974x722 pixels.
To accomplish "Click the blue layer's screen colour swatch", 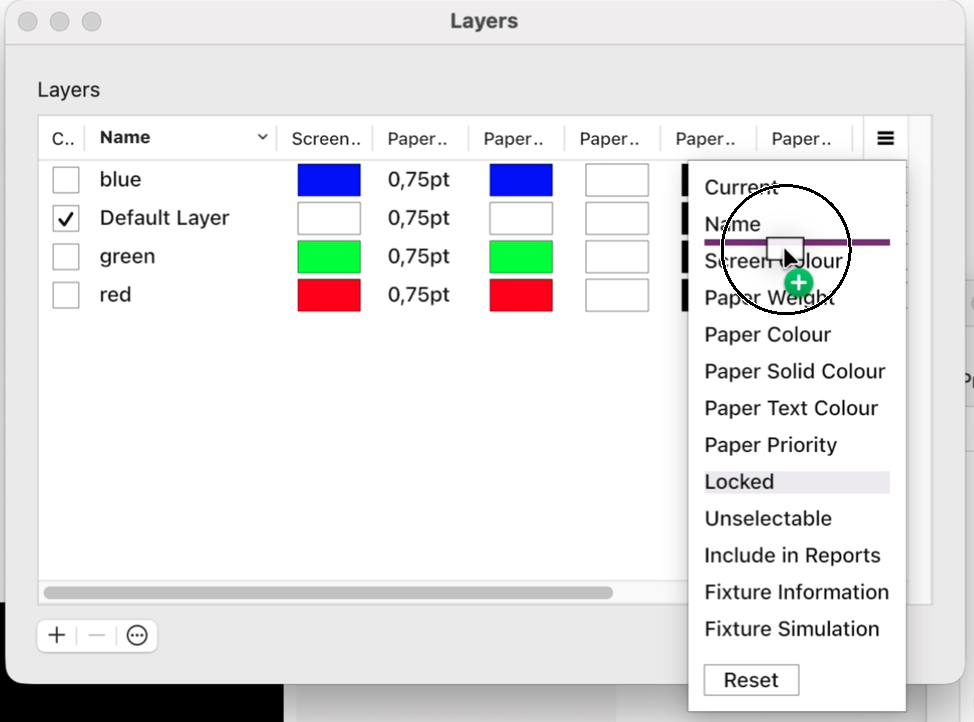I will pyautogui.click(x=328, y=179).
